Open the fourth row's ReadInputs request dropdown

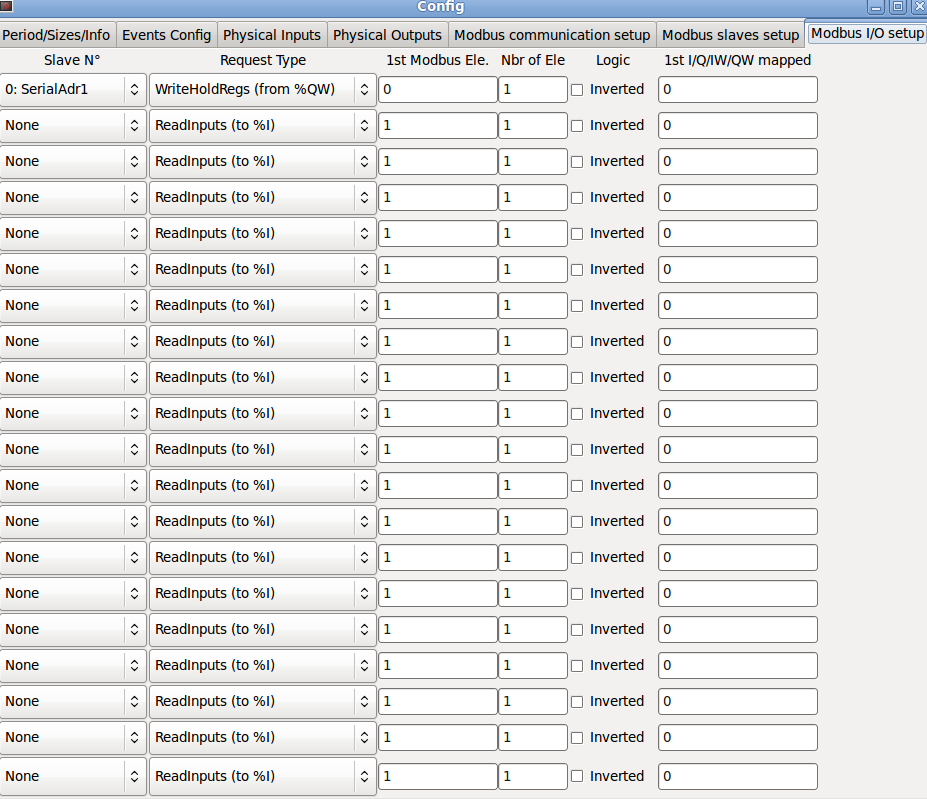(262, 198)
